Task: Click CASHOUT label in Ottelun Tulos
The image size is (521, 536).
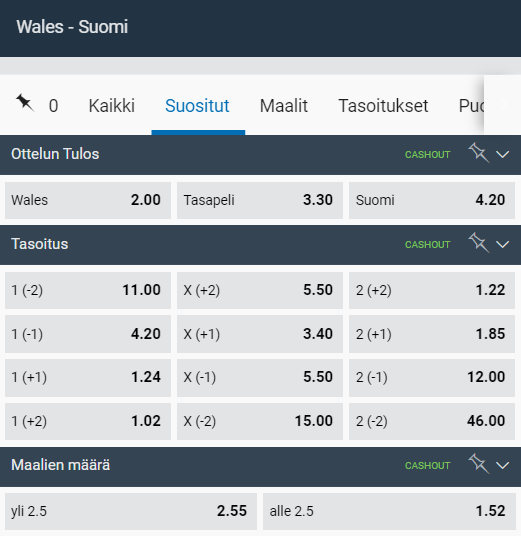Action: (x=427, y=155)
